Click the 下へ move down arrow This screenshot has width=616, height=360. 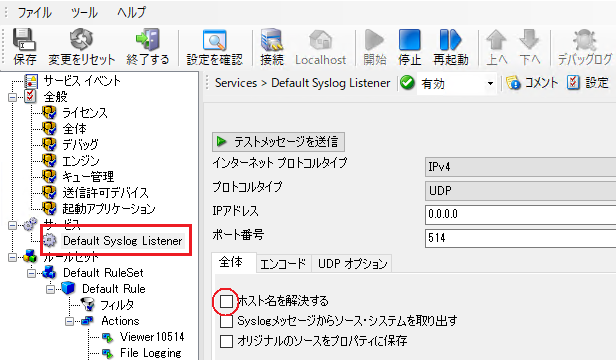[x=530, y=40]
